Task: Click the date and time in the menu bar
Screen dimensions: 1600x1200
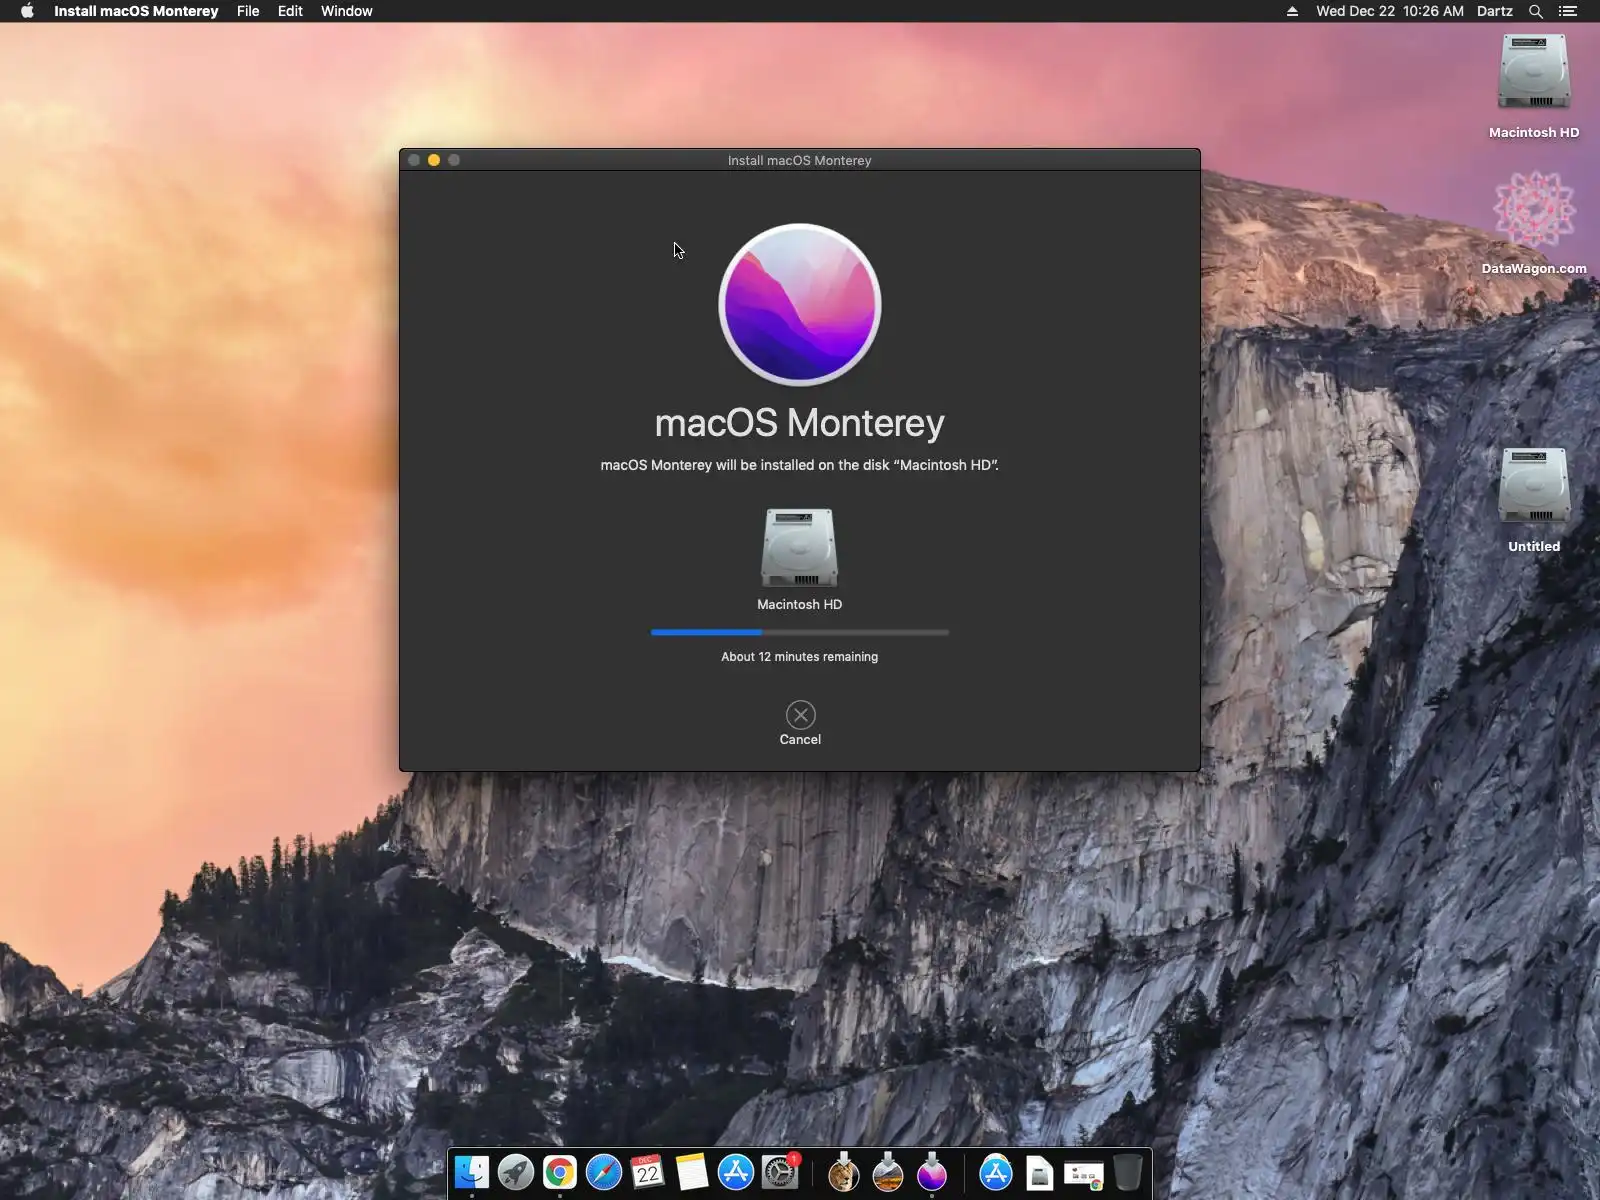Action: tap(1390, 11)
